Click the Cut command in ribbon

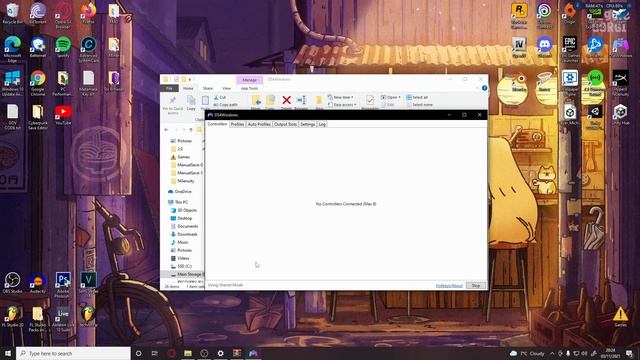point(220,98)
